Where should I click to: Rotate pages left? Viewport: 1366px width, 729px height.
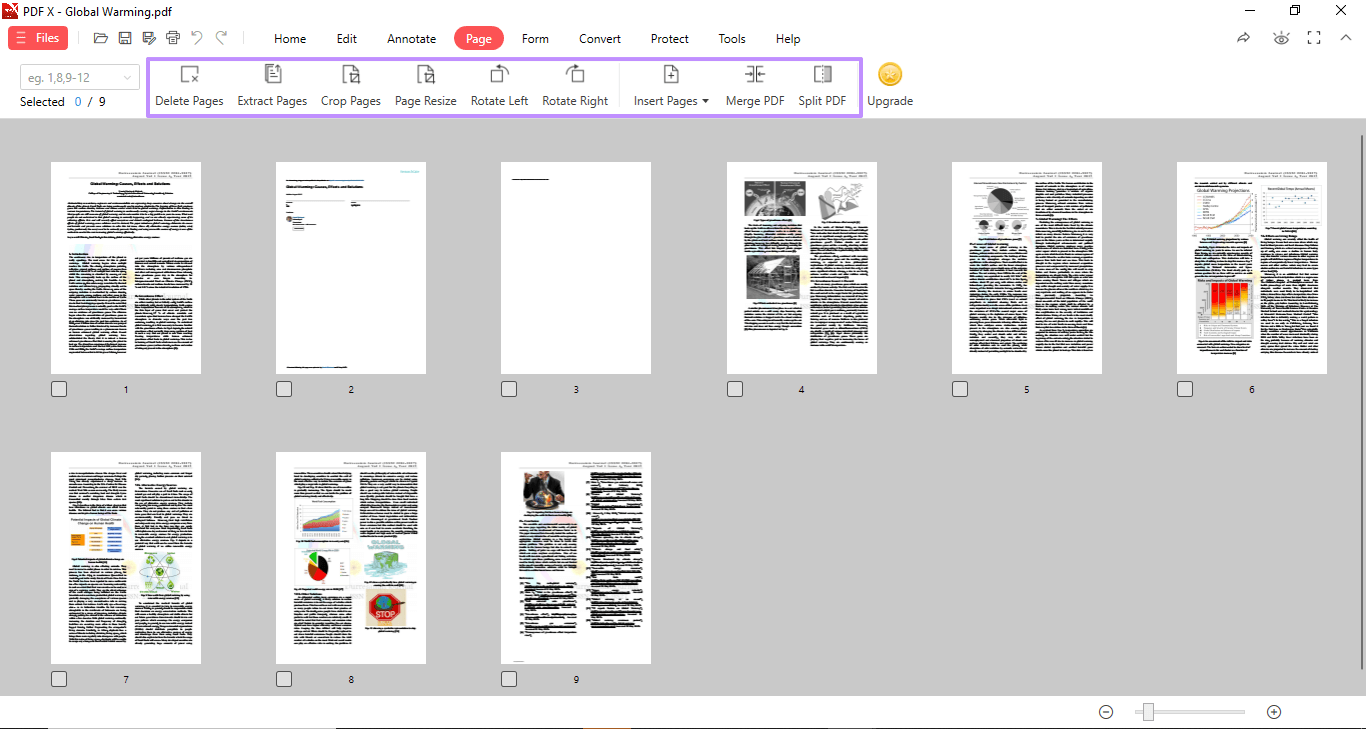coord(498,85)
